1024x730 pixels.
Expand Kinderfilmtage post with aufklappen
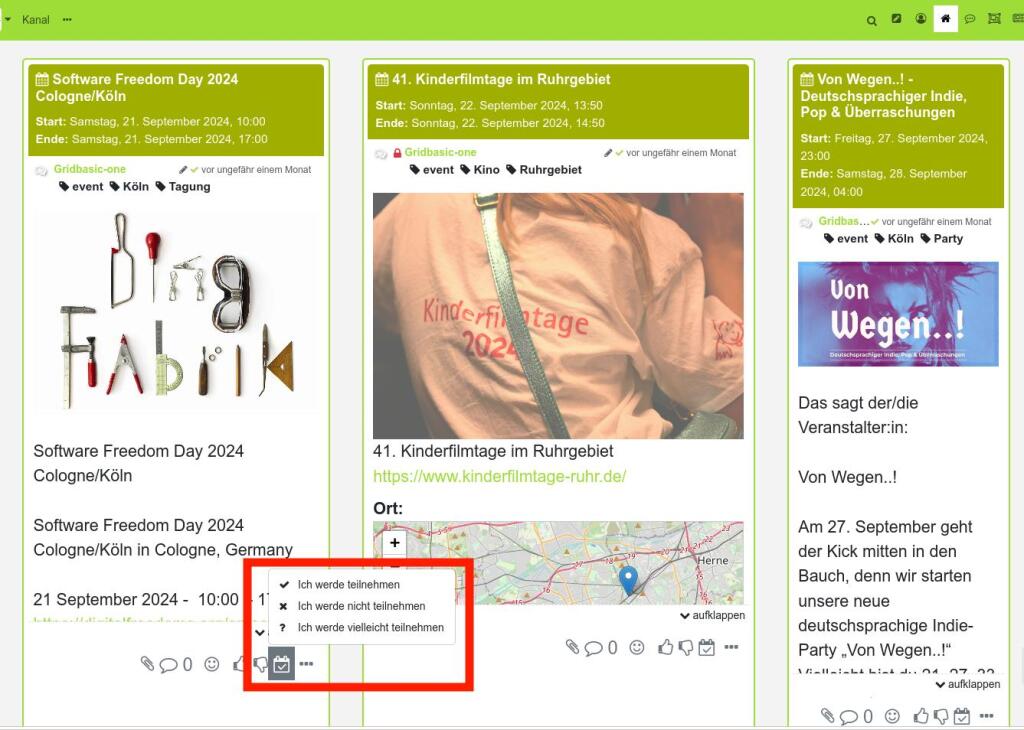(x=712, y=616)
